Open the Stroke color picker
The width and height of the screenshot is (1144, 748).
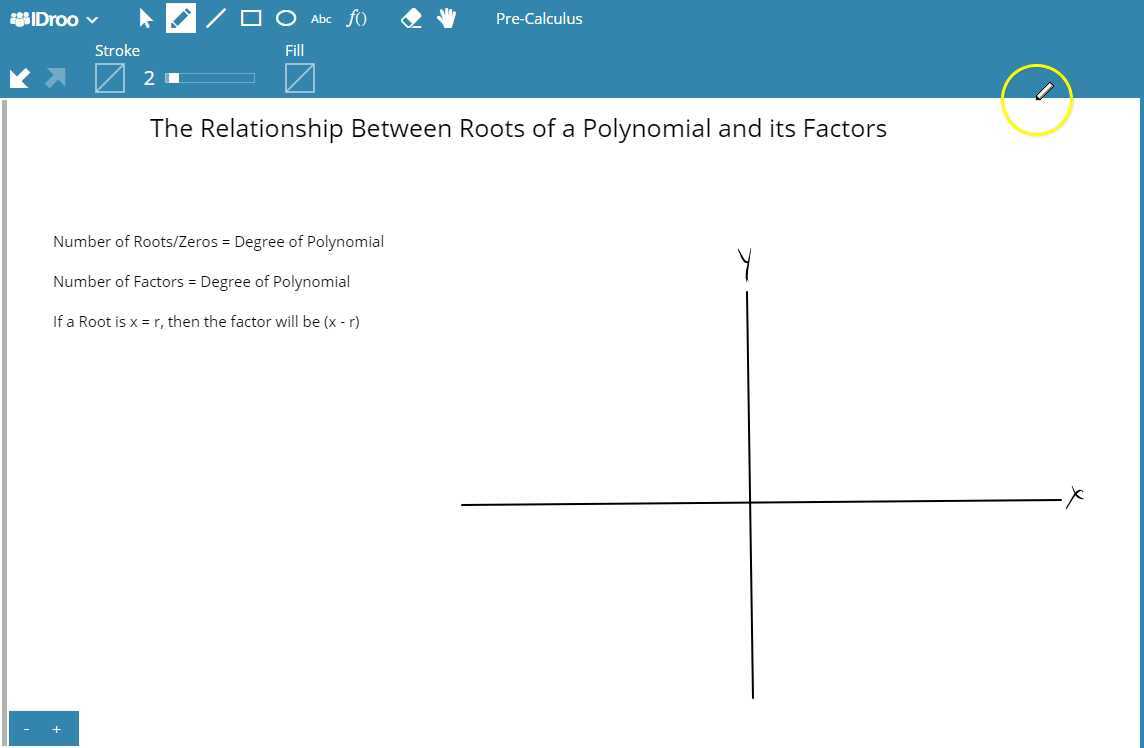[110, 77]
